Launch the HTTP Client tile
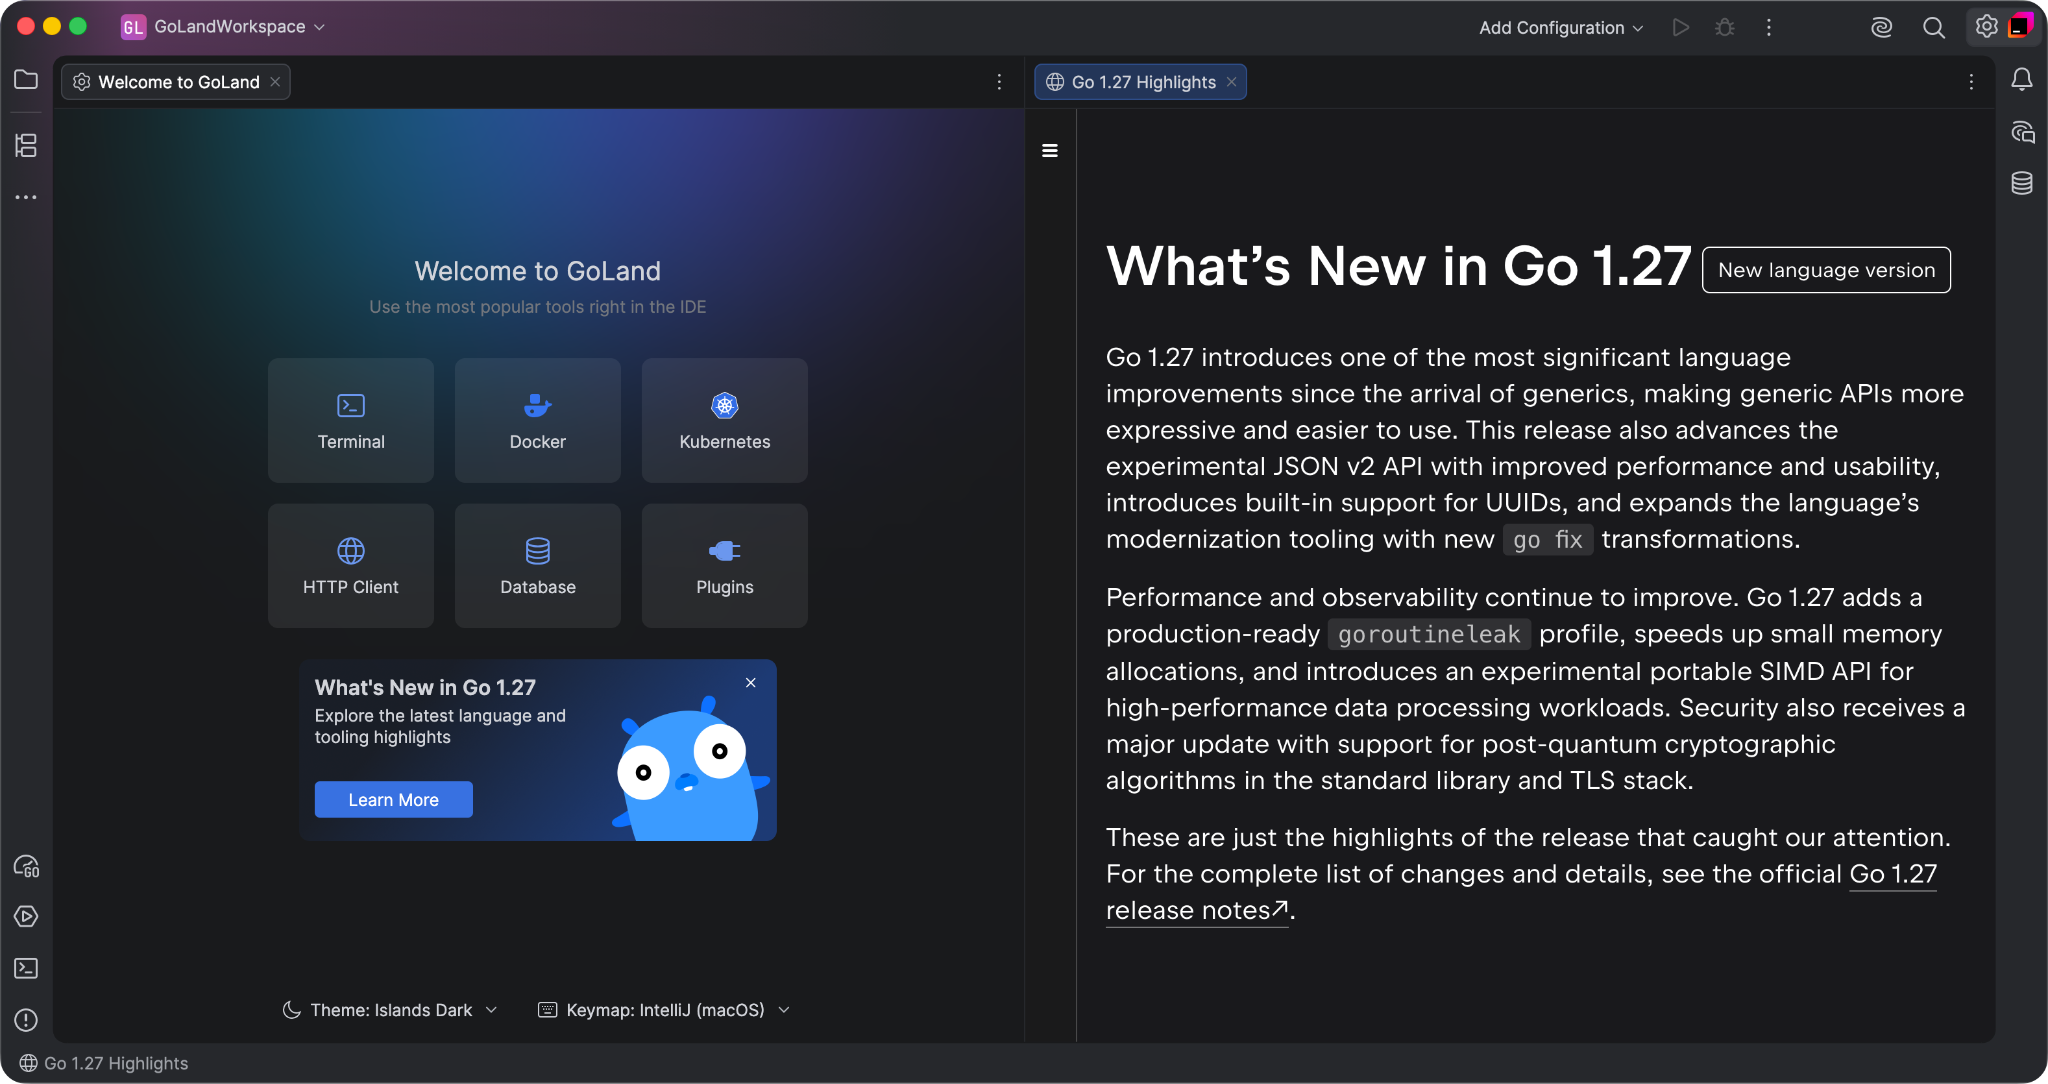Viewport: 2048px width, 1084px height. pos(351,566)
